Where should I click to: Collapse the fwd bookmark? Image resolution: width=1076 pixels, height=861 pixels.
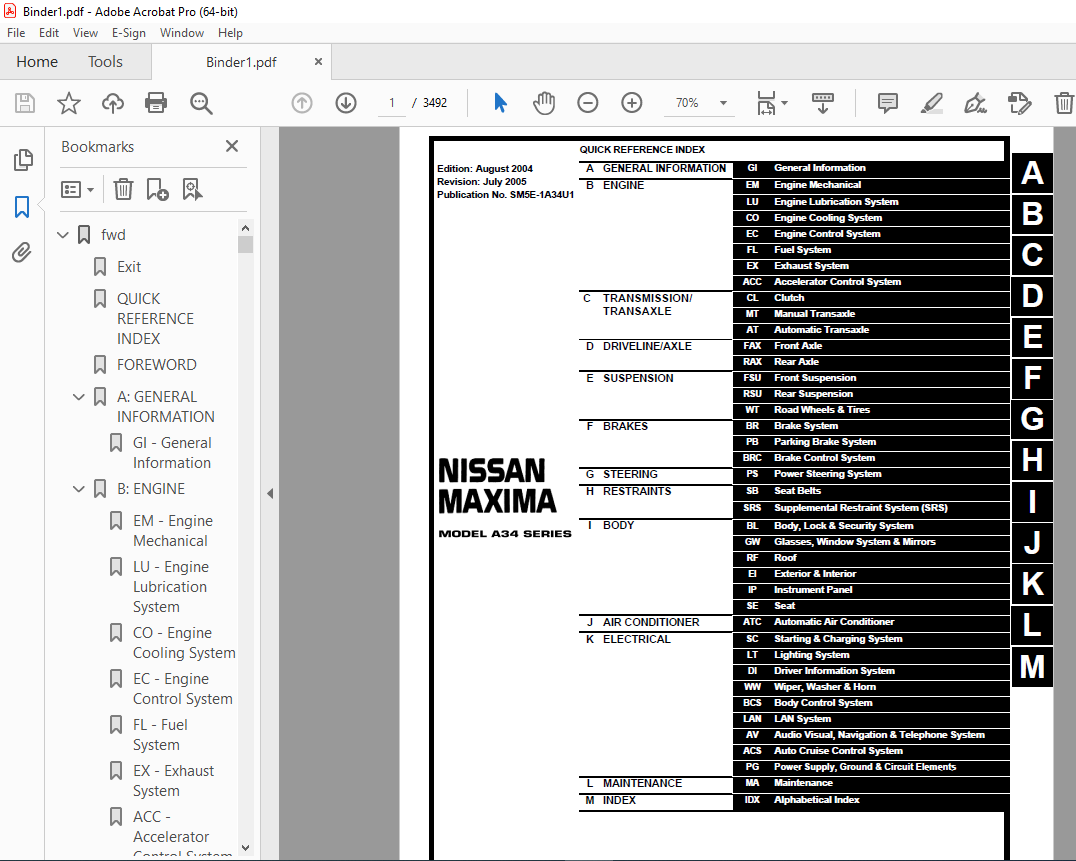tap(62, 235)
